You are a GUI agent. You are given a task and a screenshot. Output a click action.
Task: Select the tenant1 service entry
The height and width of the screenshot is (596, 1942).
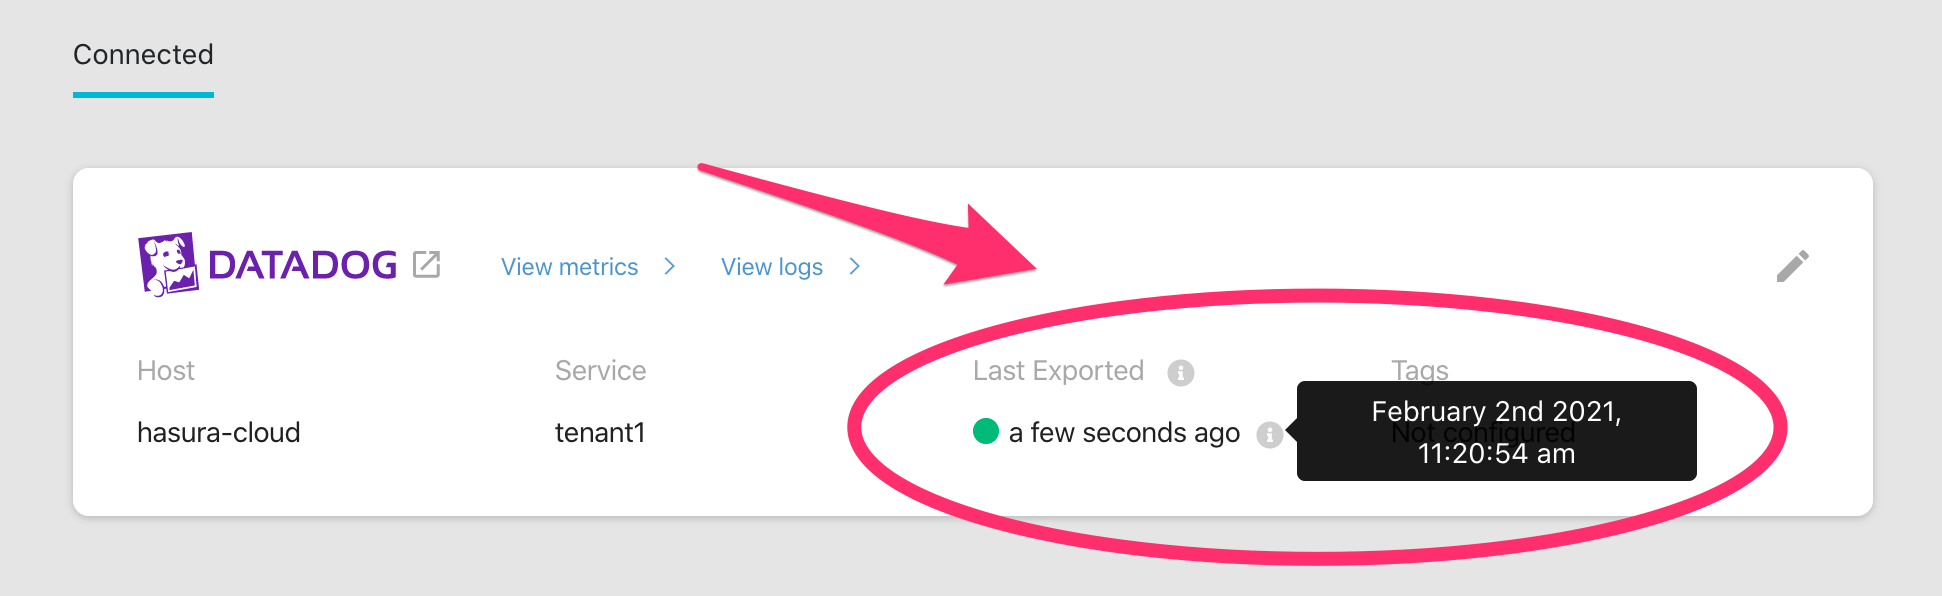(600, 432)
